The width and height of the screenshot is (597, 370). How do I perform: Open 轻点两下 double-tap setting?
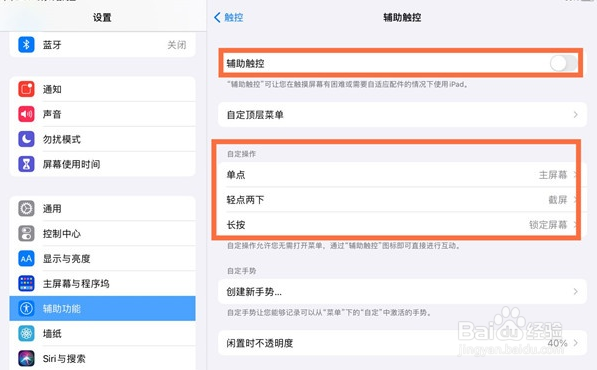pyautogui.click(x=402, y=199)
